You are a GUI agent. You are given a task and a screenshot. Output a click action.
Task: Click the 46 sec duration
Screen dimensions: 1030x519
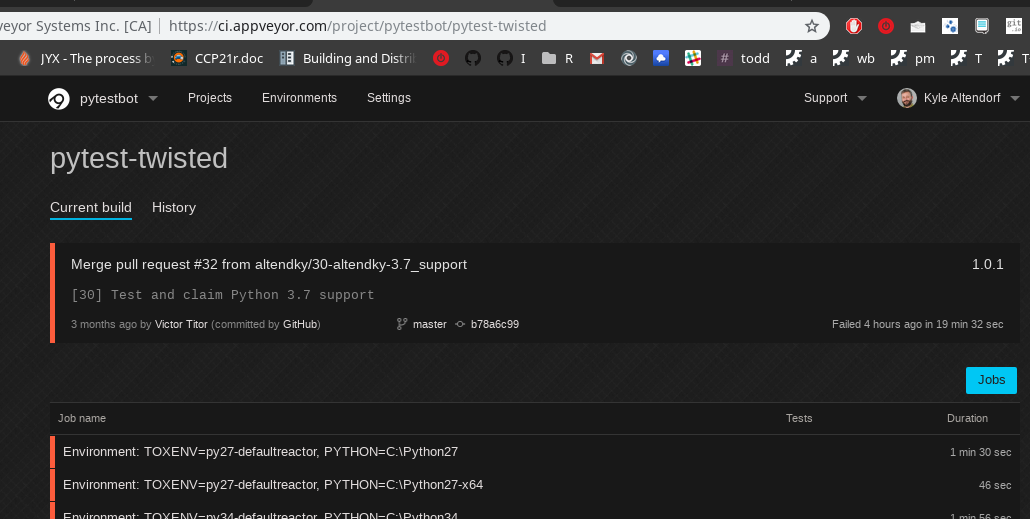tap(995, 485)
